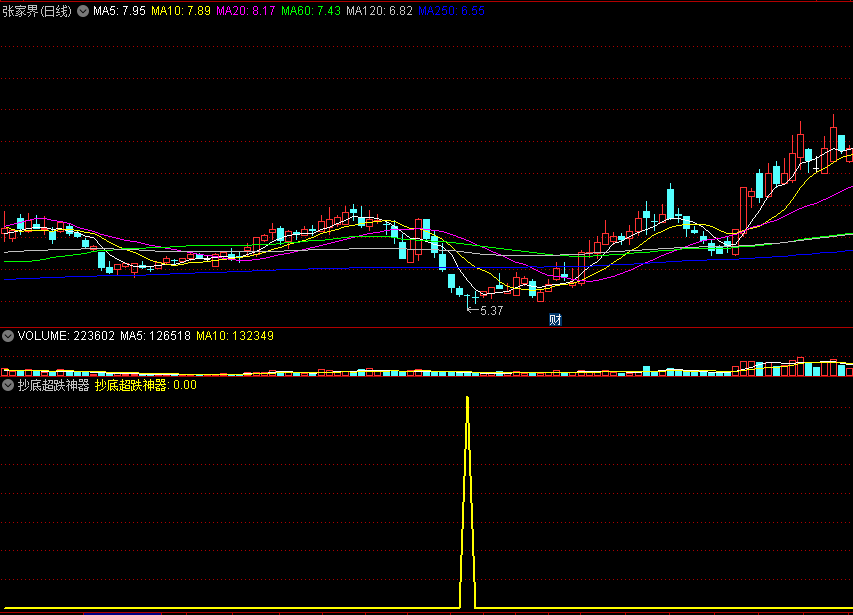The width and height of the screenshot is (853, 615).
Task: Select the MA60: 7.43 label
Action: (x=311, y=11)
